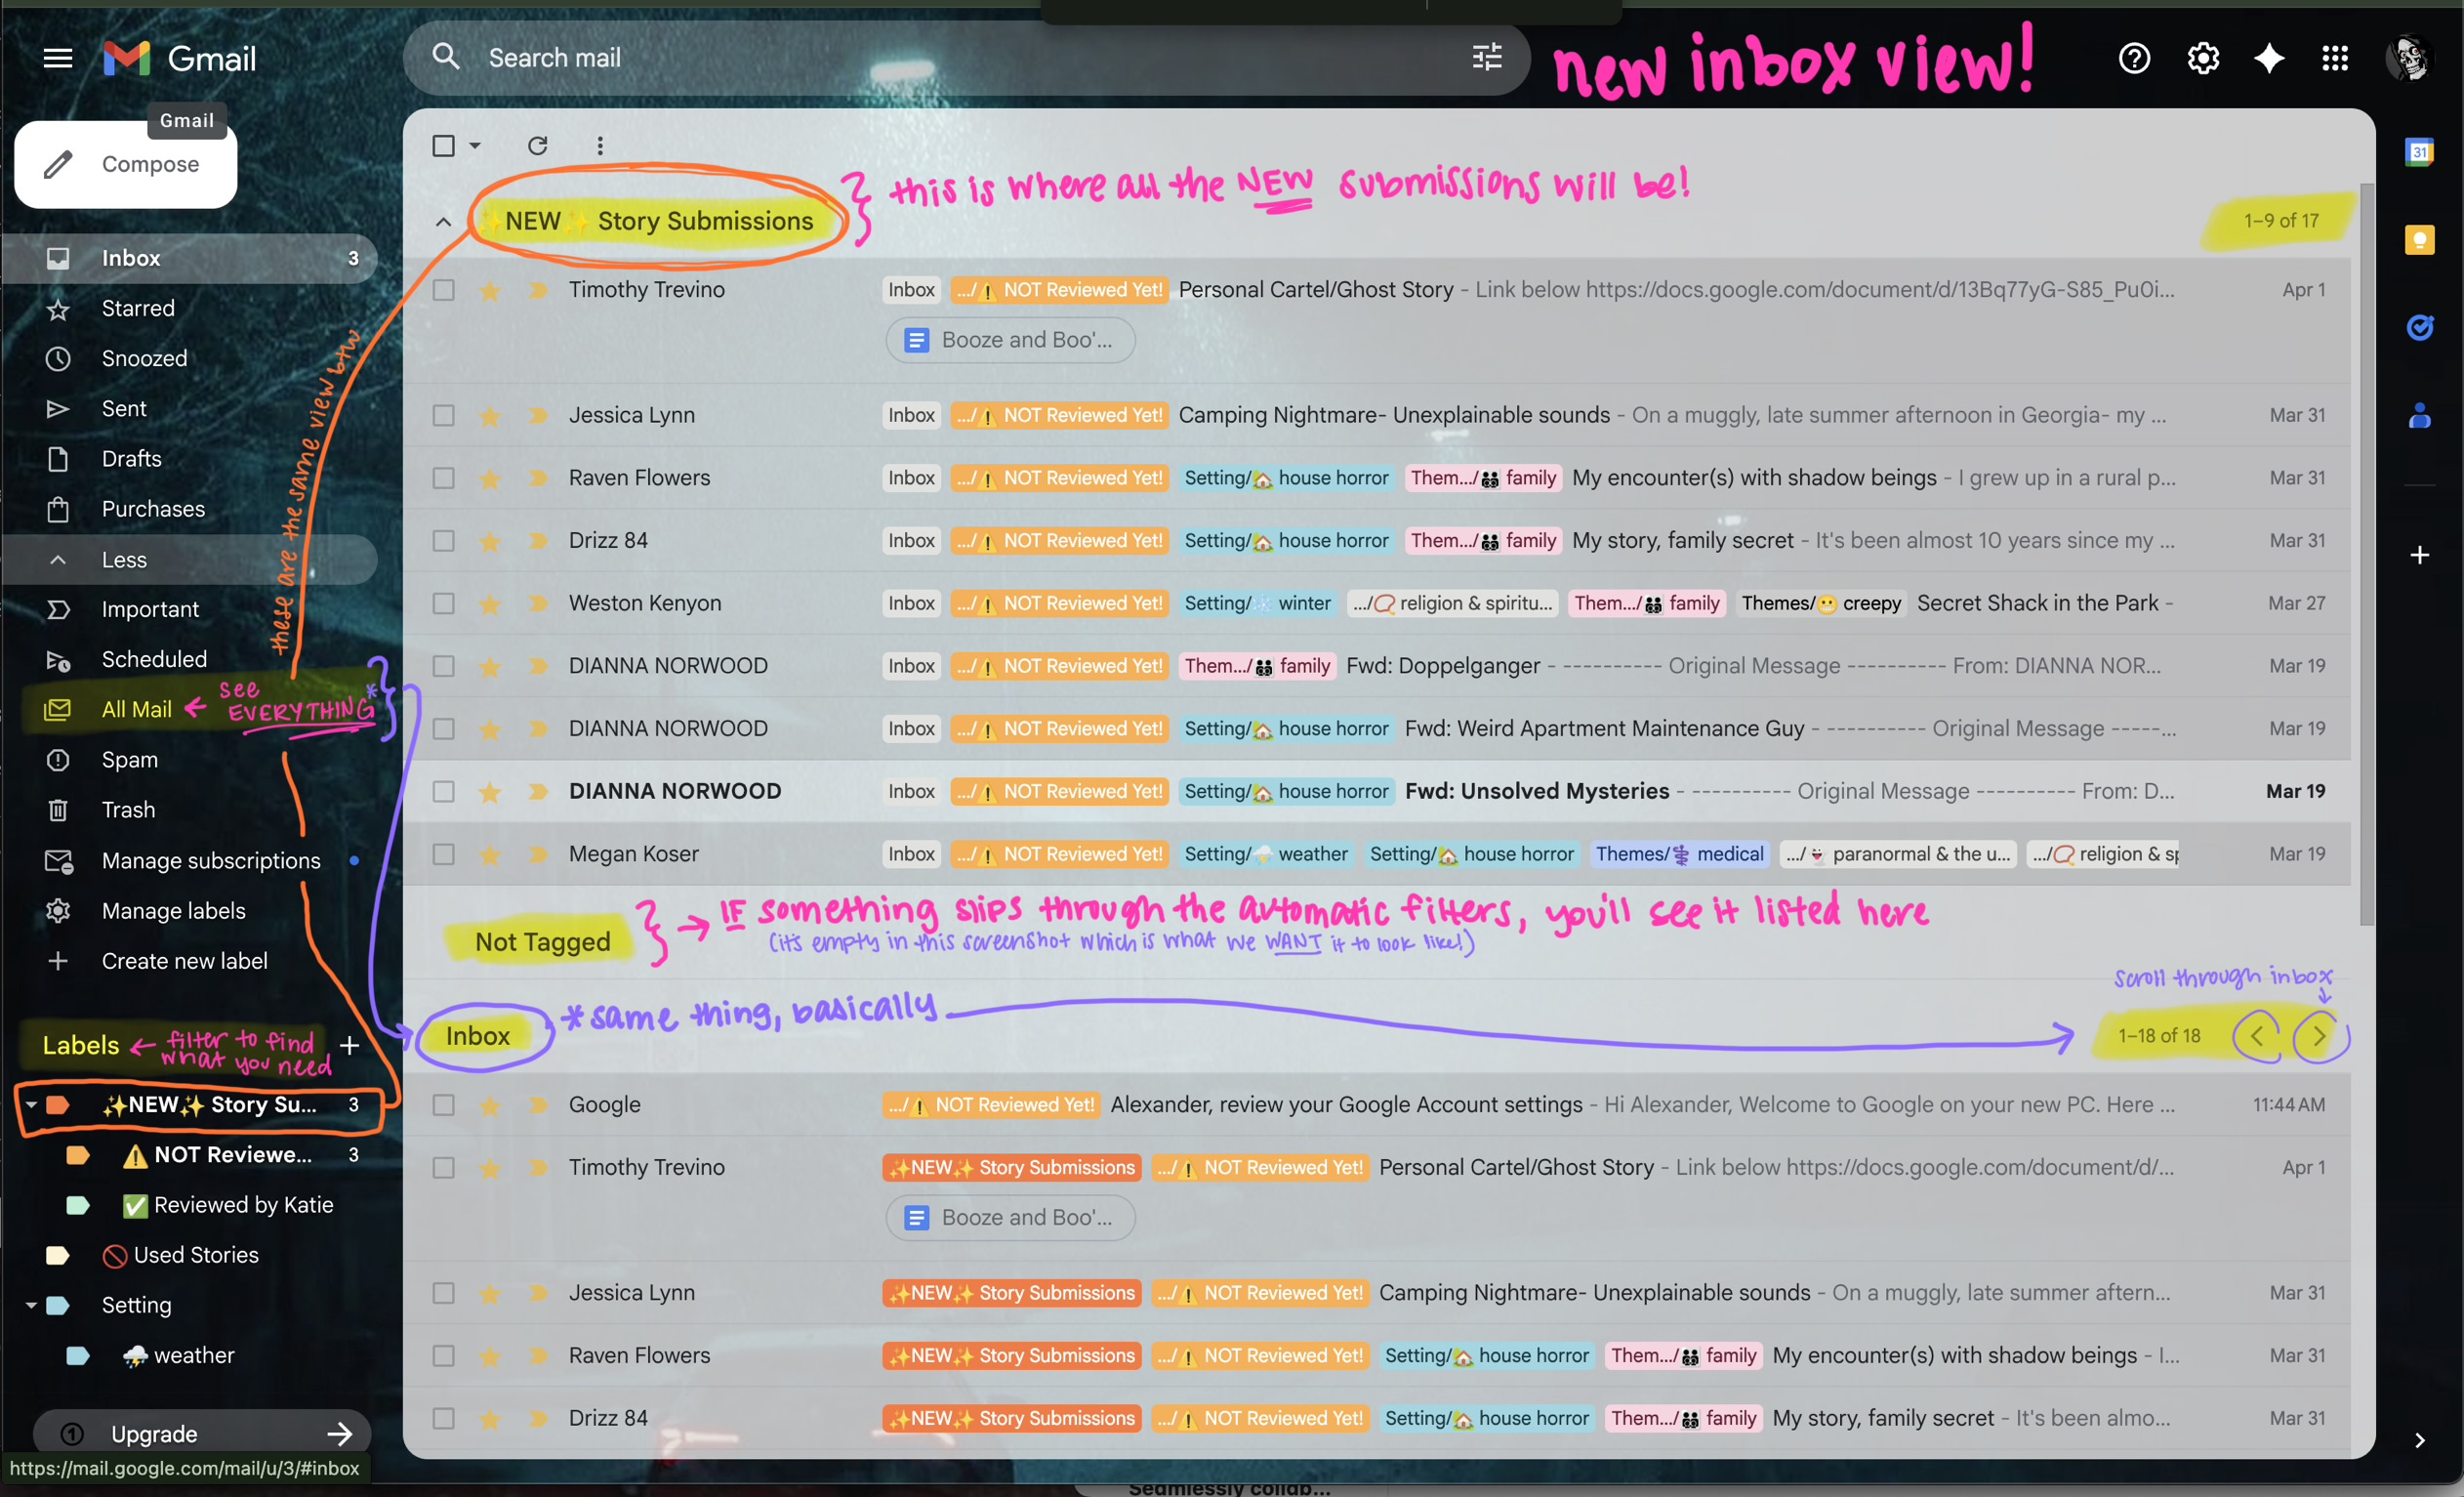Image resolution: width=2464 pixels, height=1497 pixels.
Task: Open the Google apps grid
Action: [x=2334, y=58]
